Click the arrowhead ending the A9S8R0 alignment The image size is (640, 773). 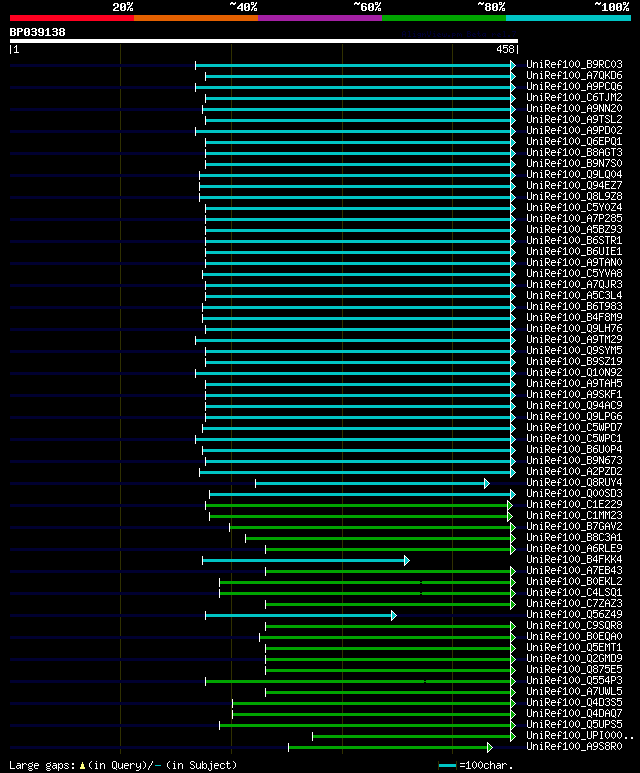pos(490,748)
